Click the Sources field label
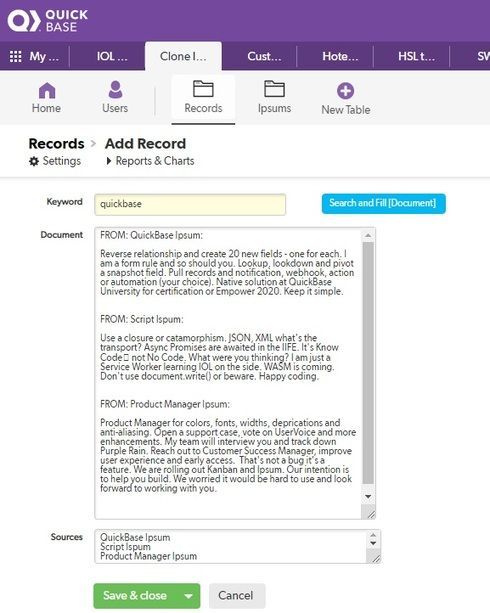The image size is (490, 613). [x=66, y=537]
